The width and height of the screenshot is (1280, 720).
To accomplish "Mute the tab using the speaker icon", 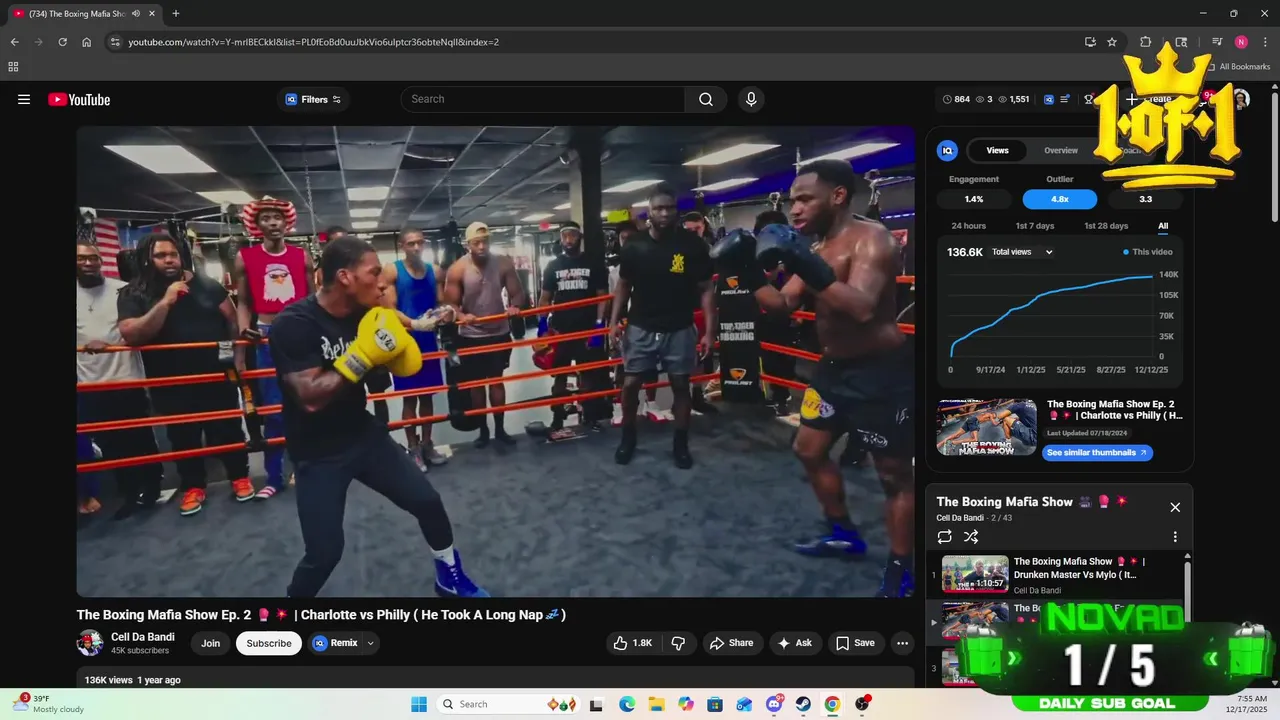I will [136, 13].
